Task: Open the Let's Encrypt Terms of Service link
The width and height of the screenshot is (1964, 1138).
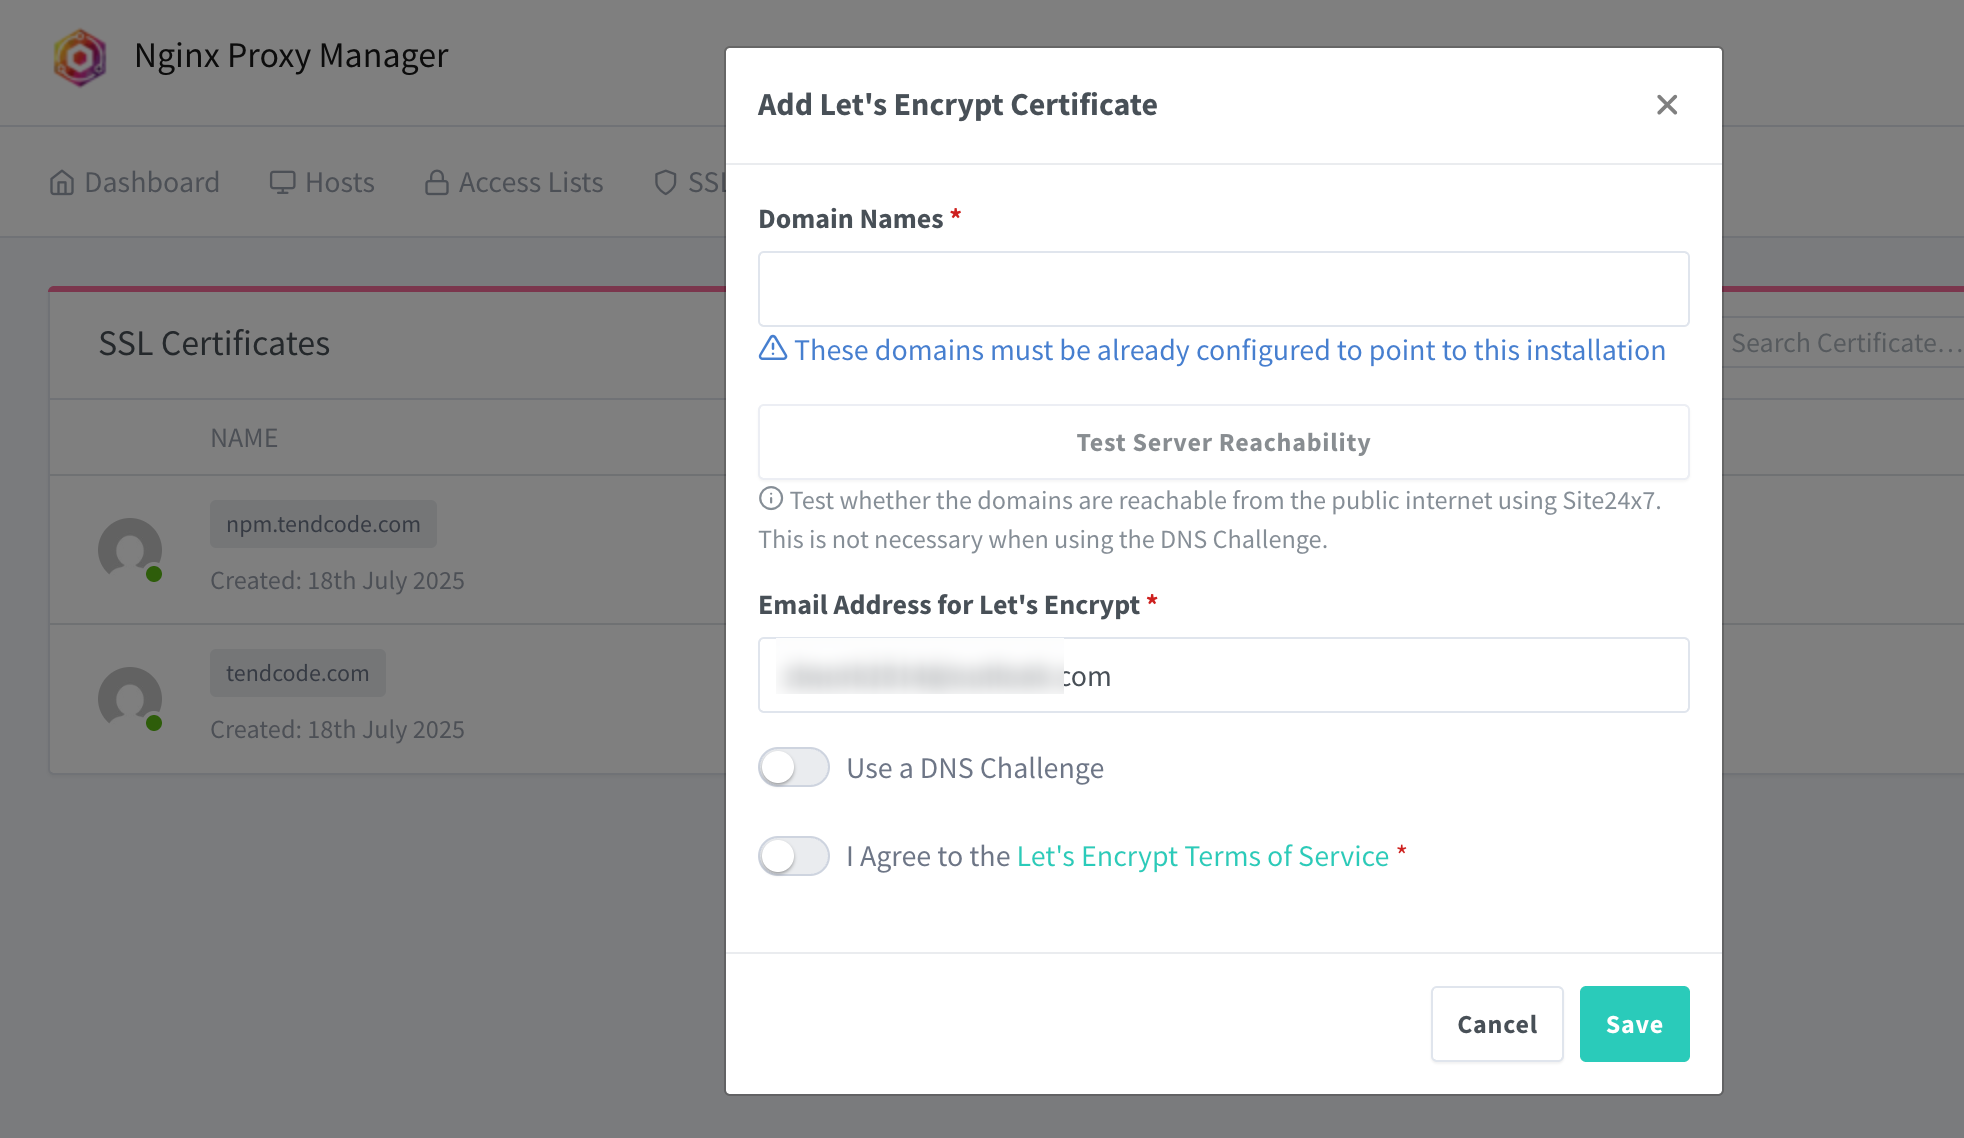Action: (x=1202, y=856)
